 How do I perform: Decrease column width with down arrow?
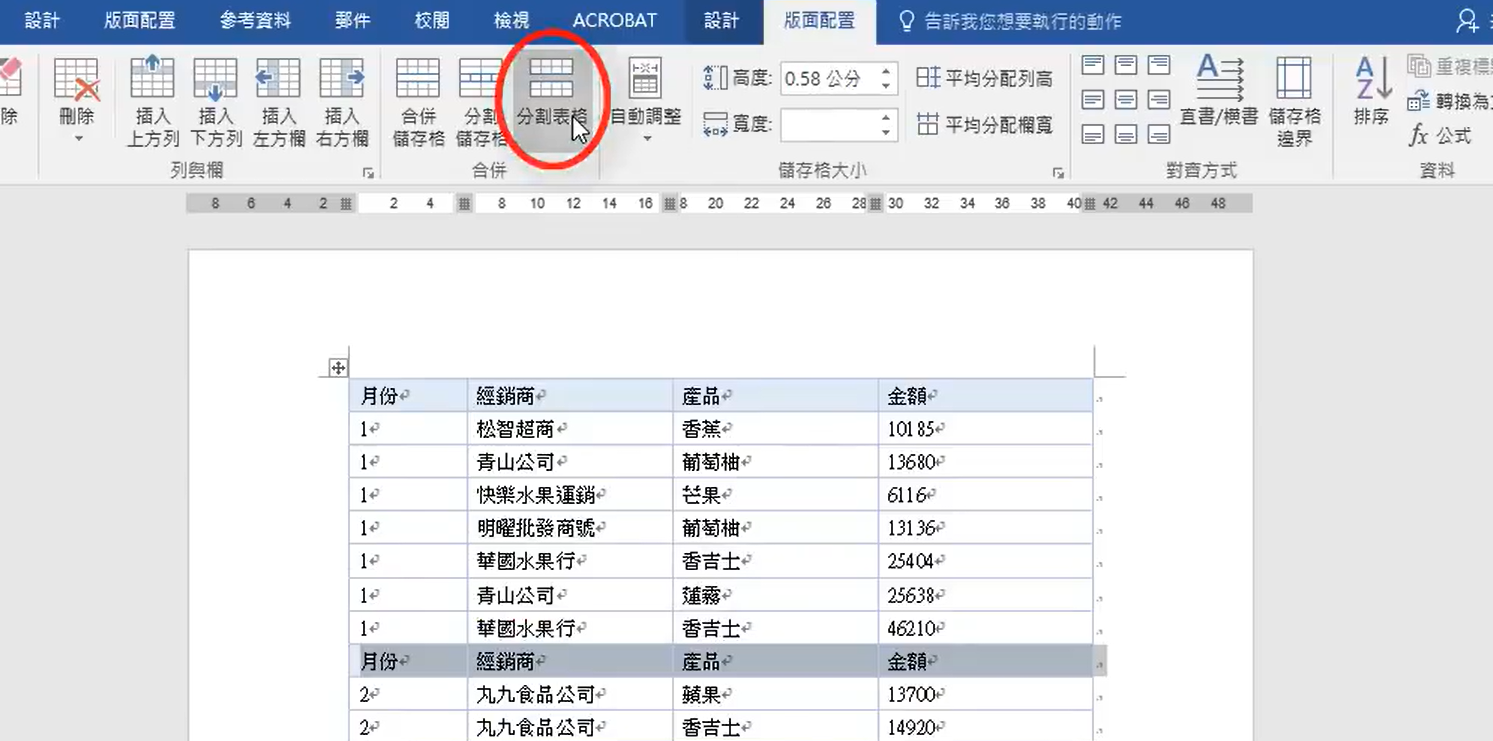(886, 133)
